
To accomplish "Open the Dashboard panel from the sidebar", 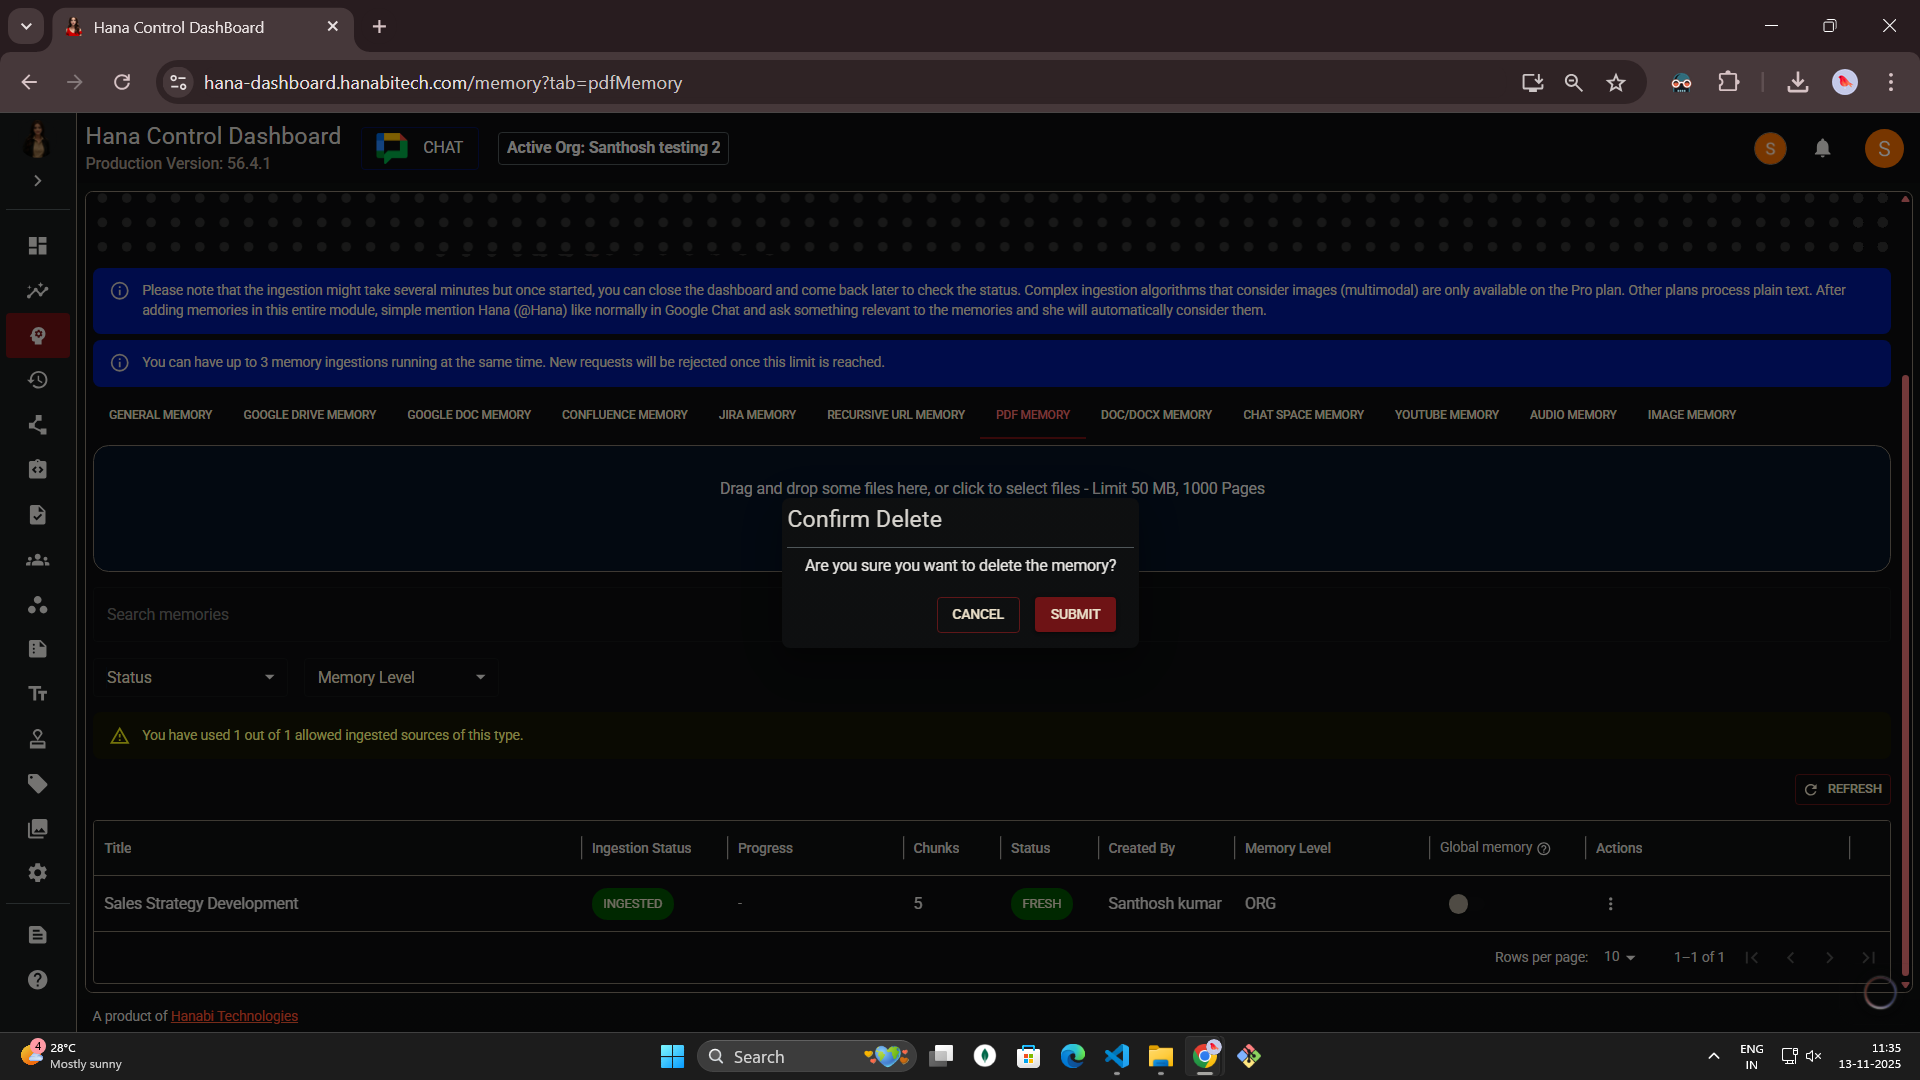I will click(37, 245).
